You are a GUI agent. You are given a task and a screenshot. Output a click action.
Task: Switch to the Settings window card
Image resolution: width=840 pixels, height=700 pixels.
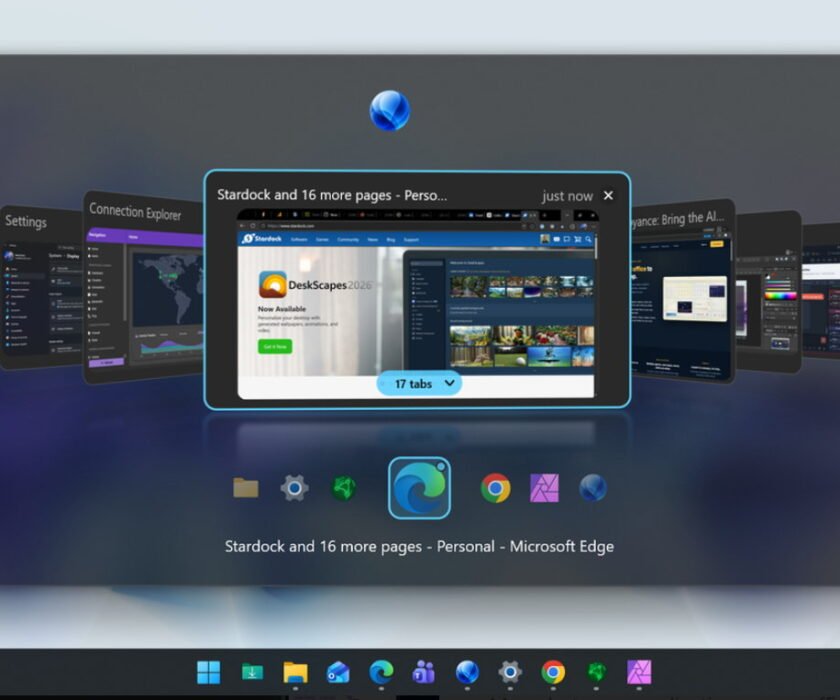pos(42,288)
